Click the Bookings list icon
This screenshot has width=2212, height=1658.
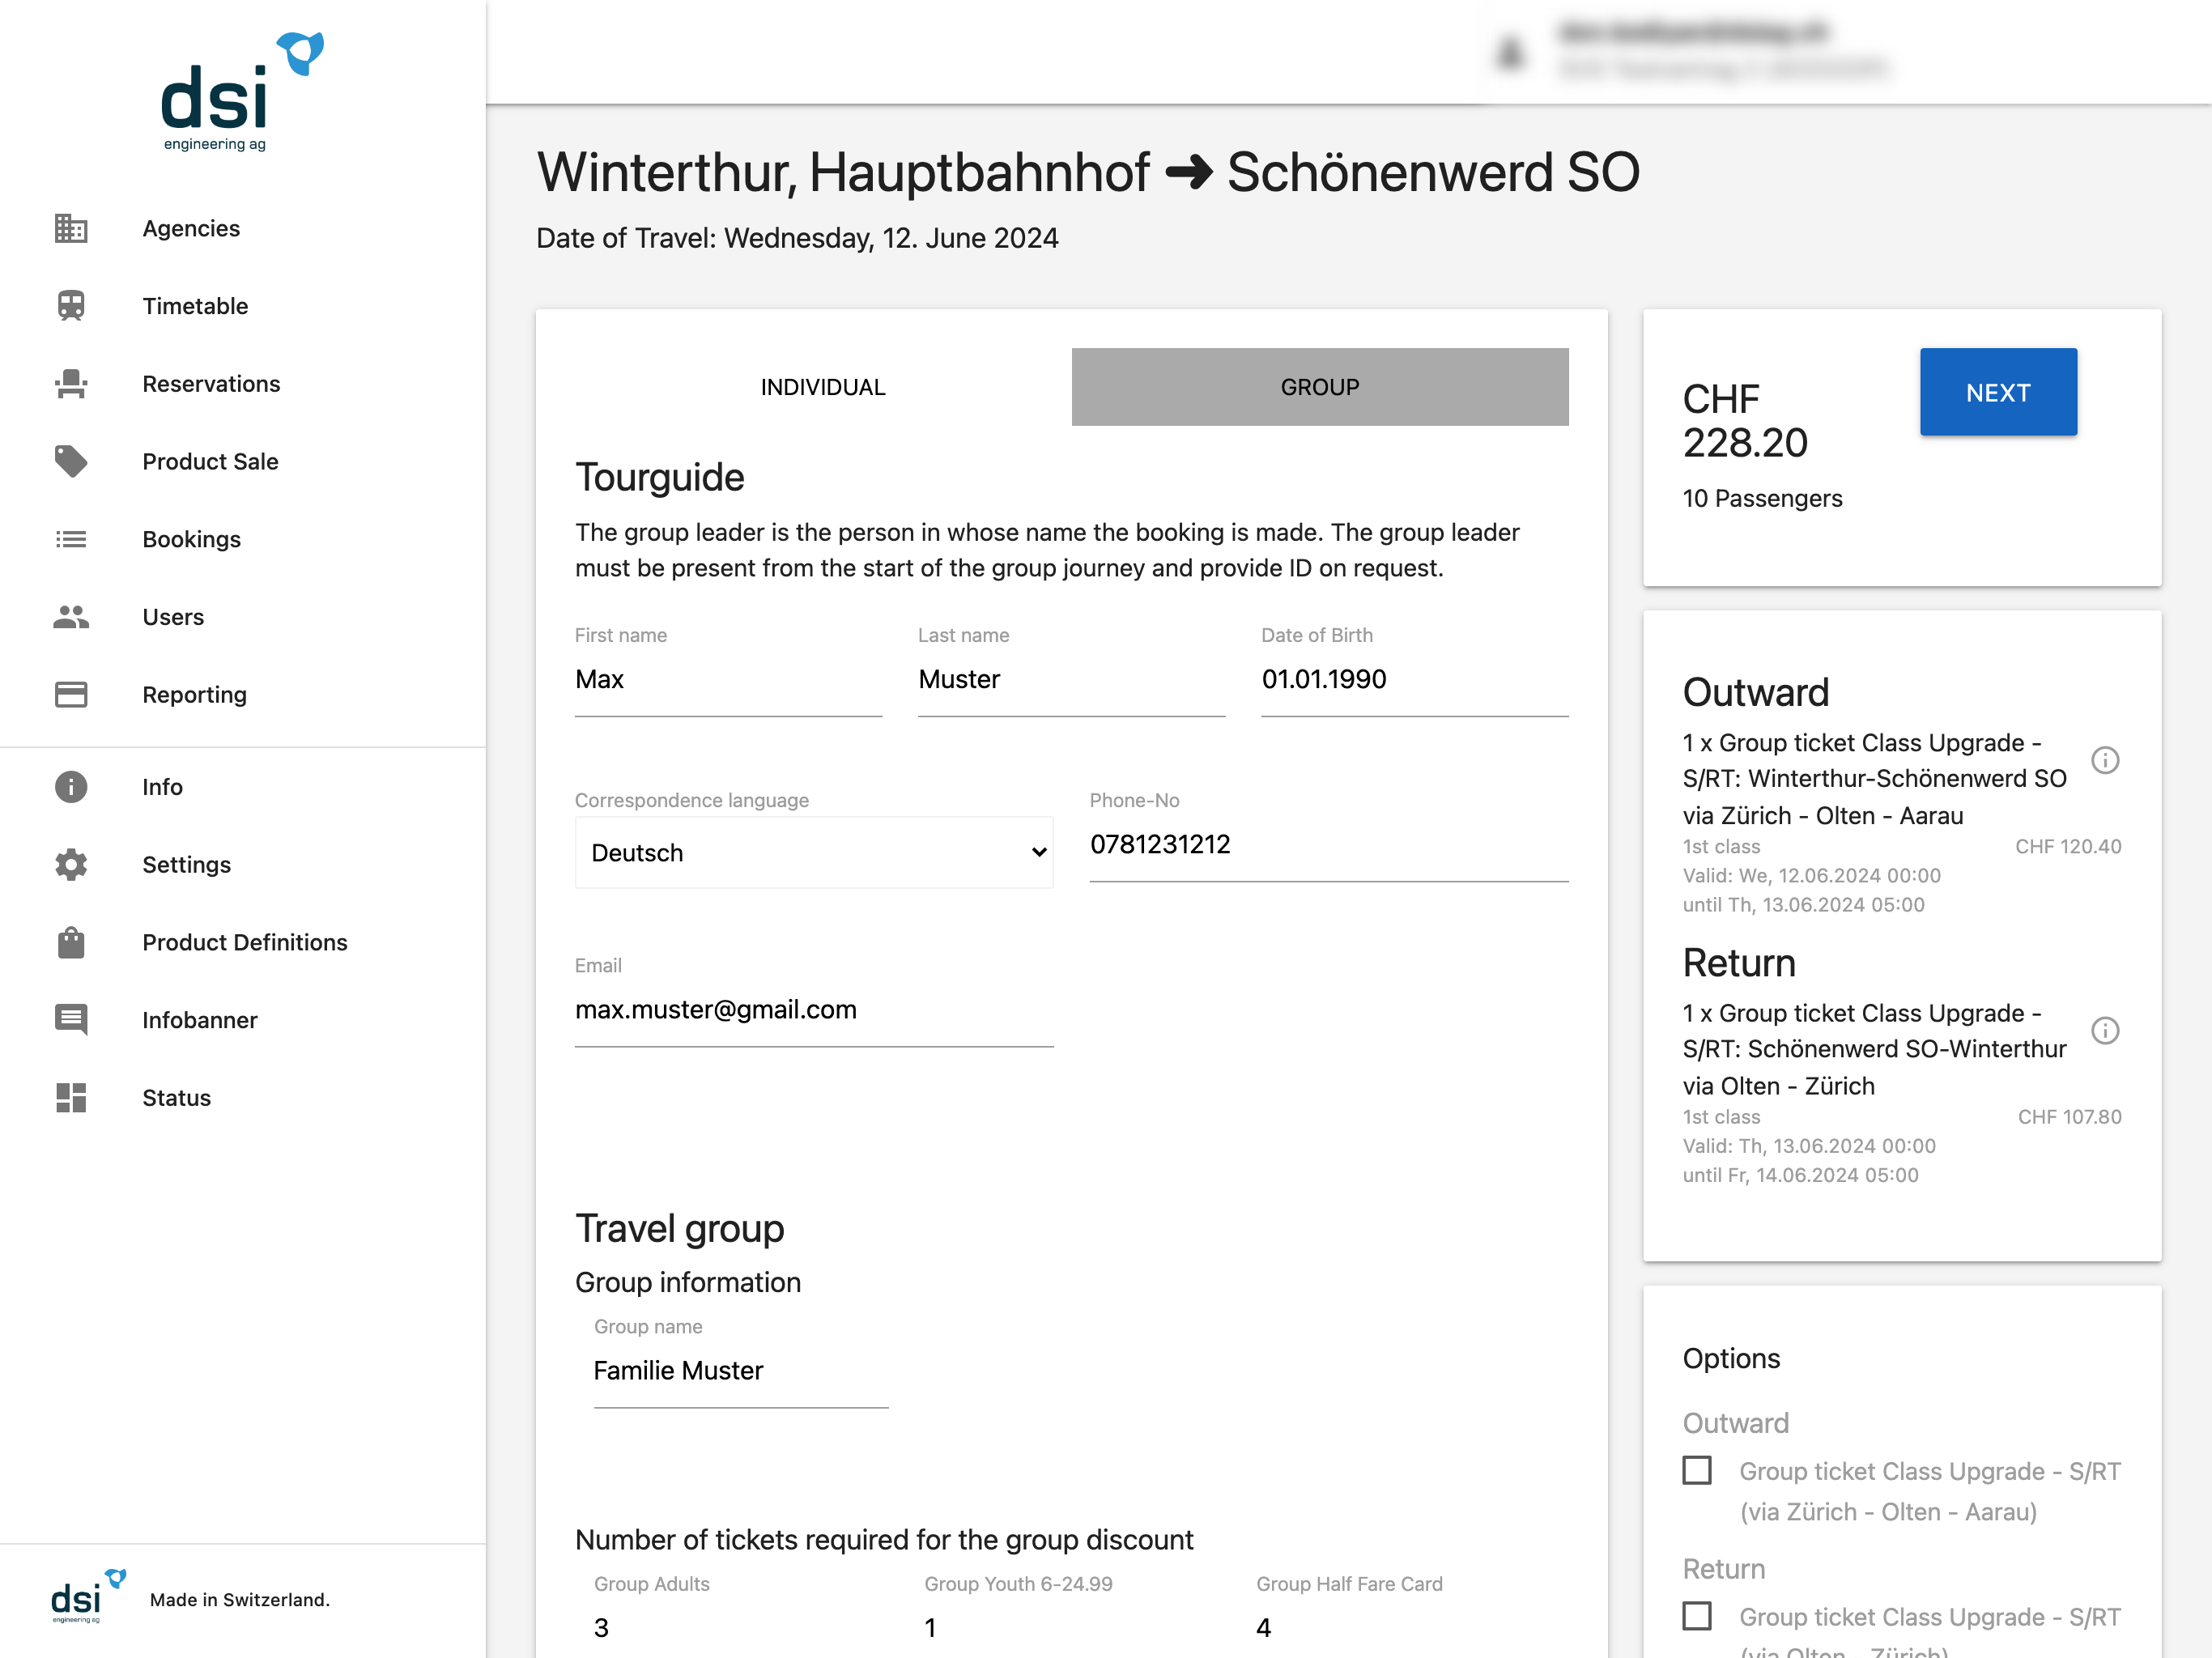pos(71,539)
